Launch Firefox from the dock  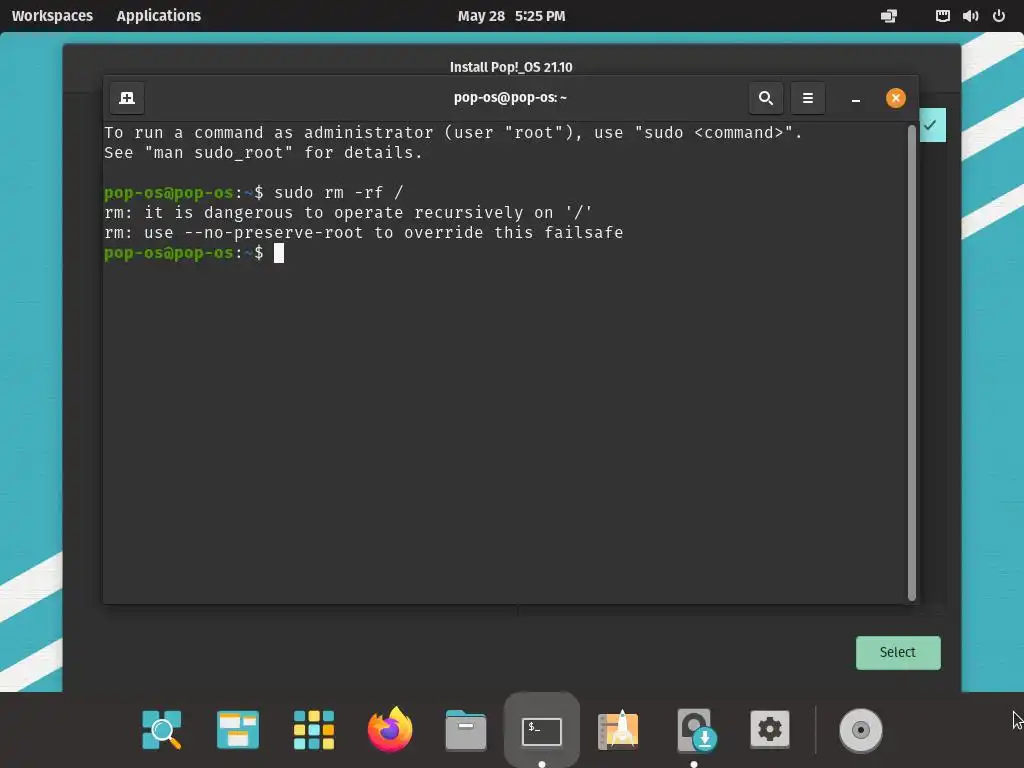(390, 729)
